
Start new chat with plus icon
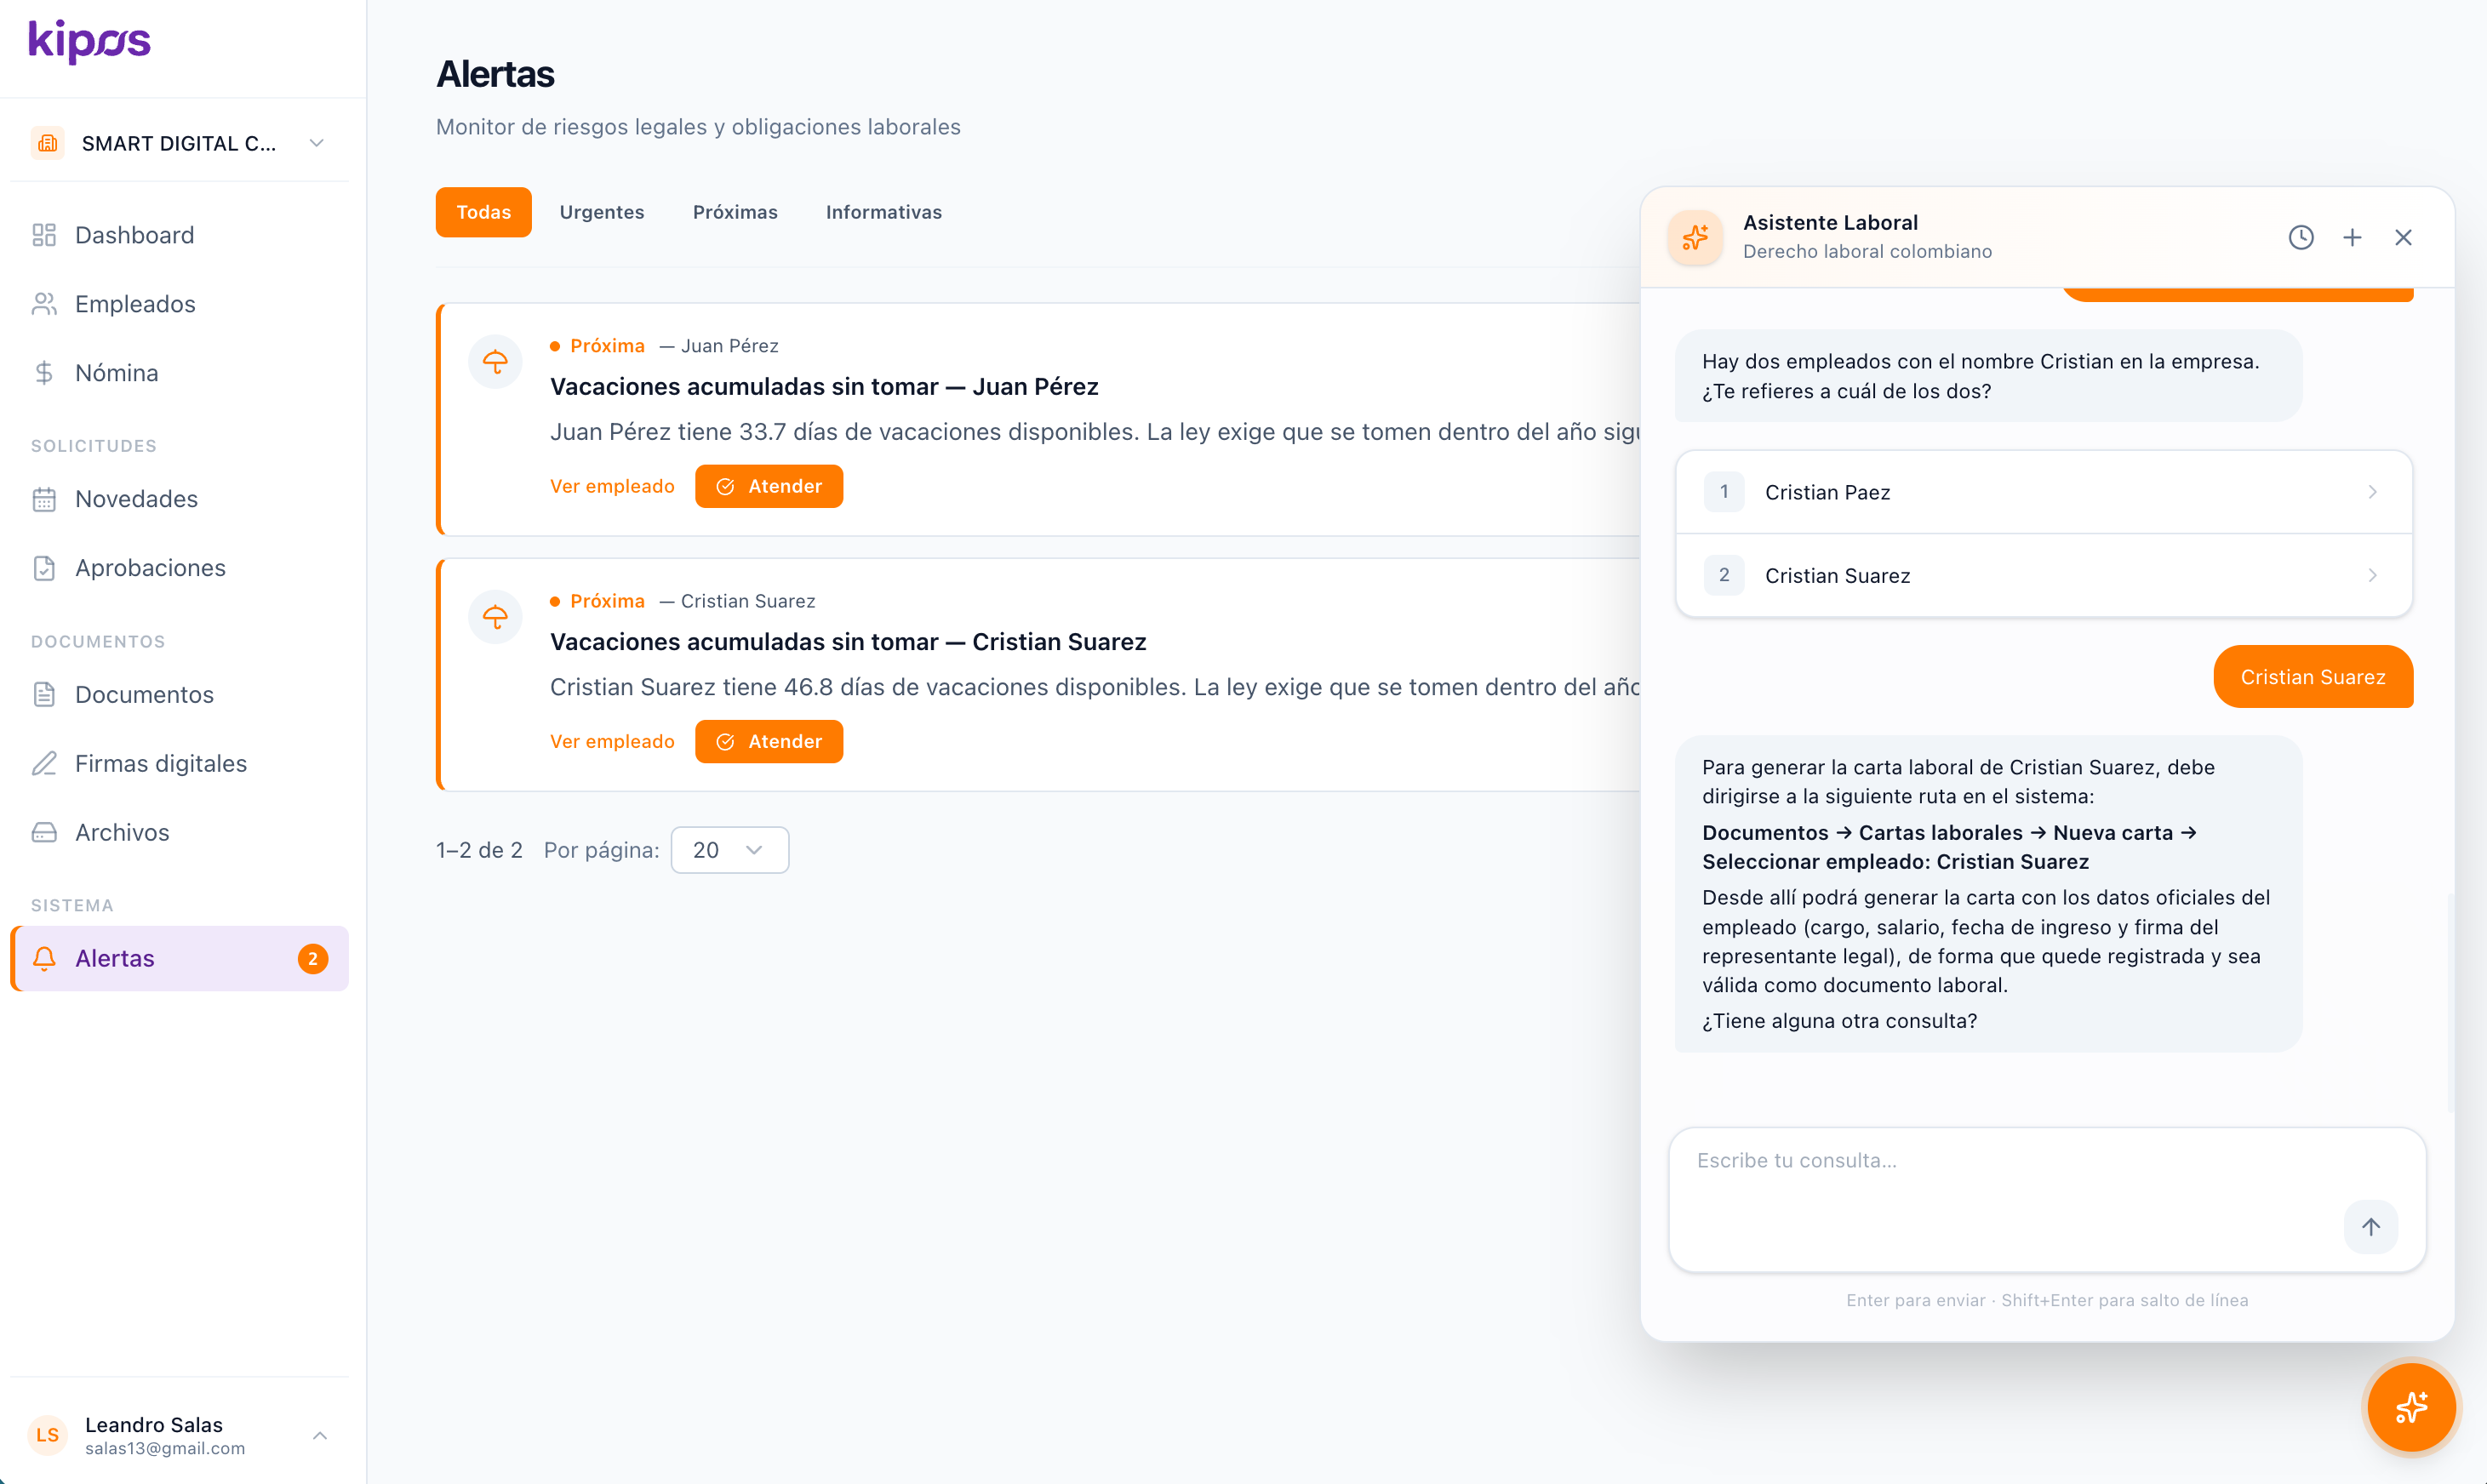point(2352,237)
